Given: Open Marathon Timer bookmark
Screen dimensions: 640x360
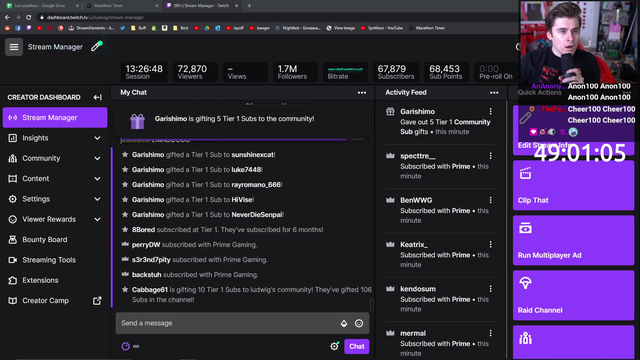Looking at the screenshot, I should (427, 28).
